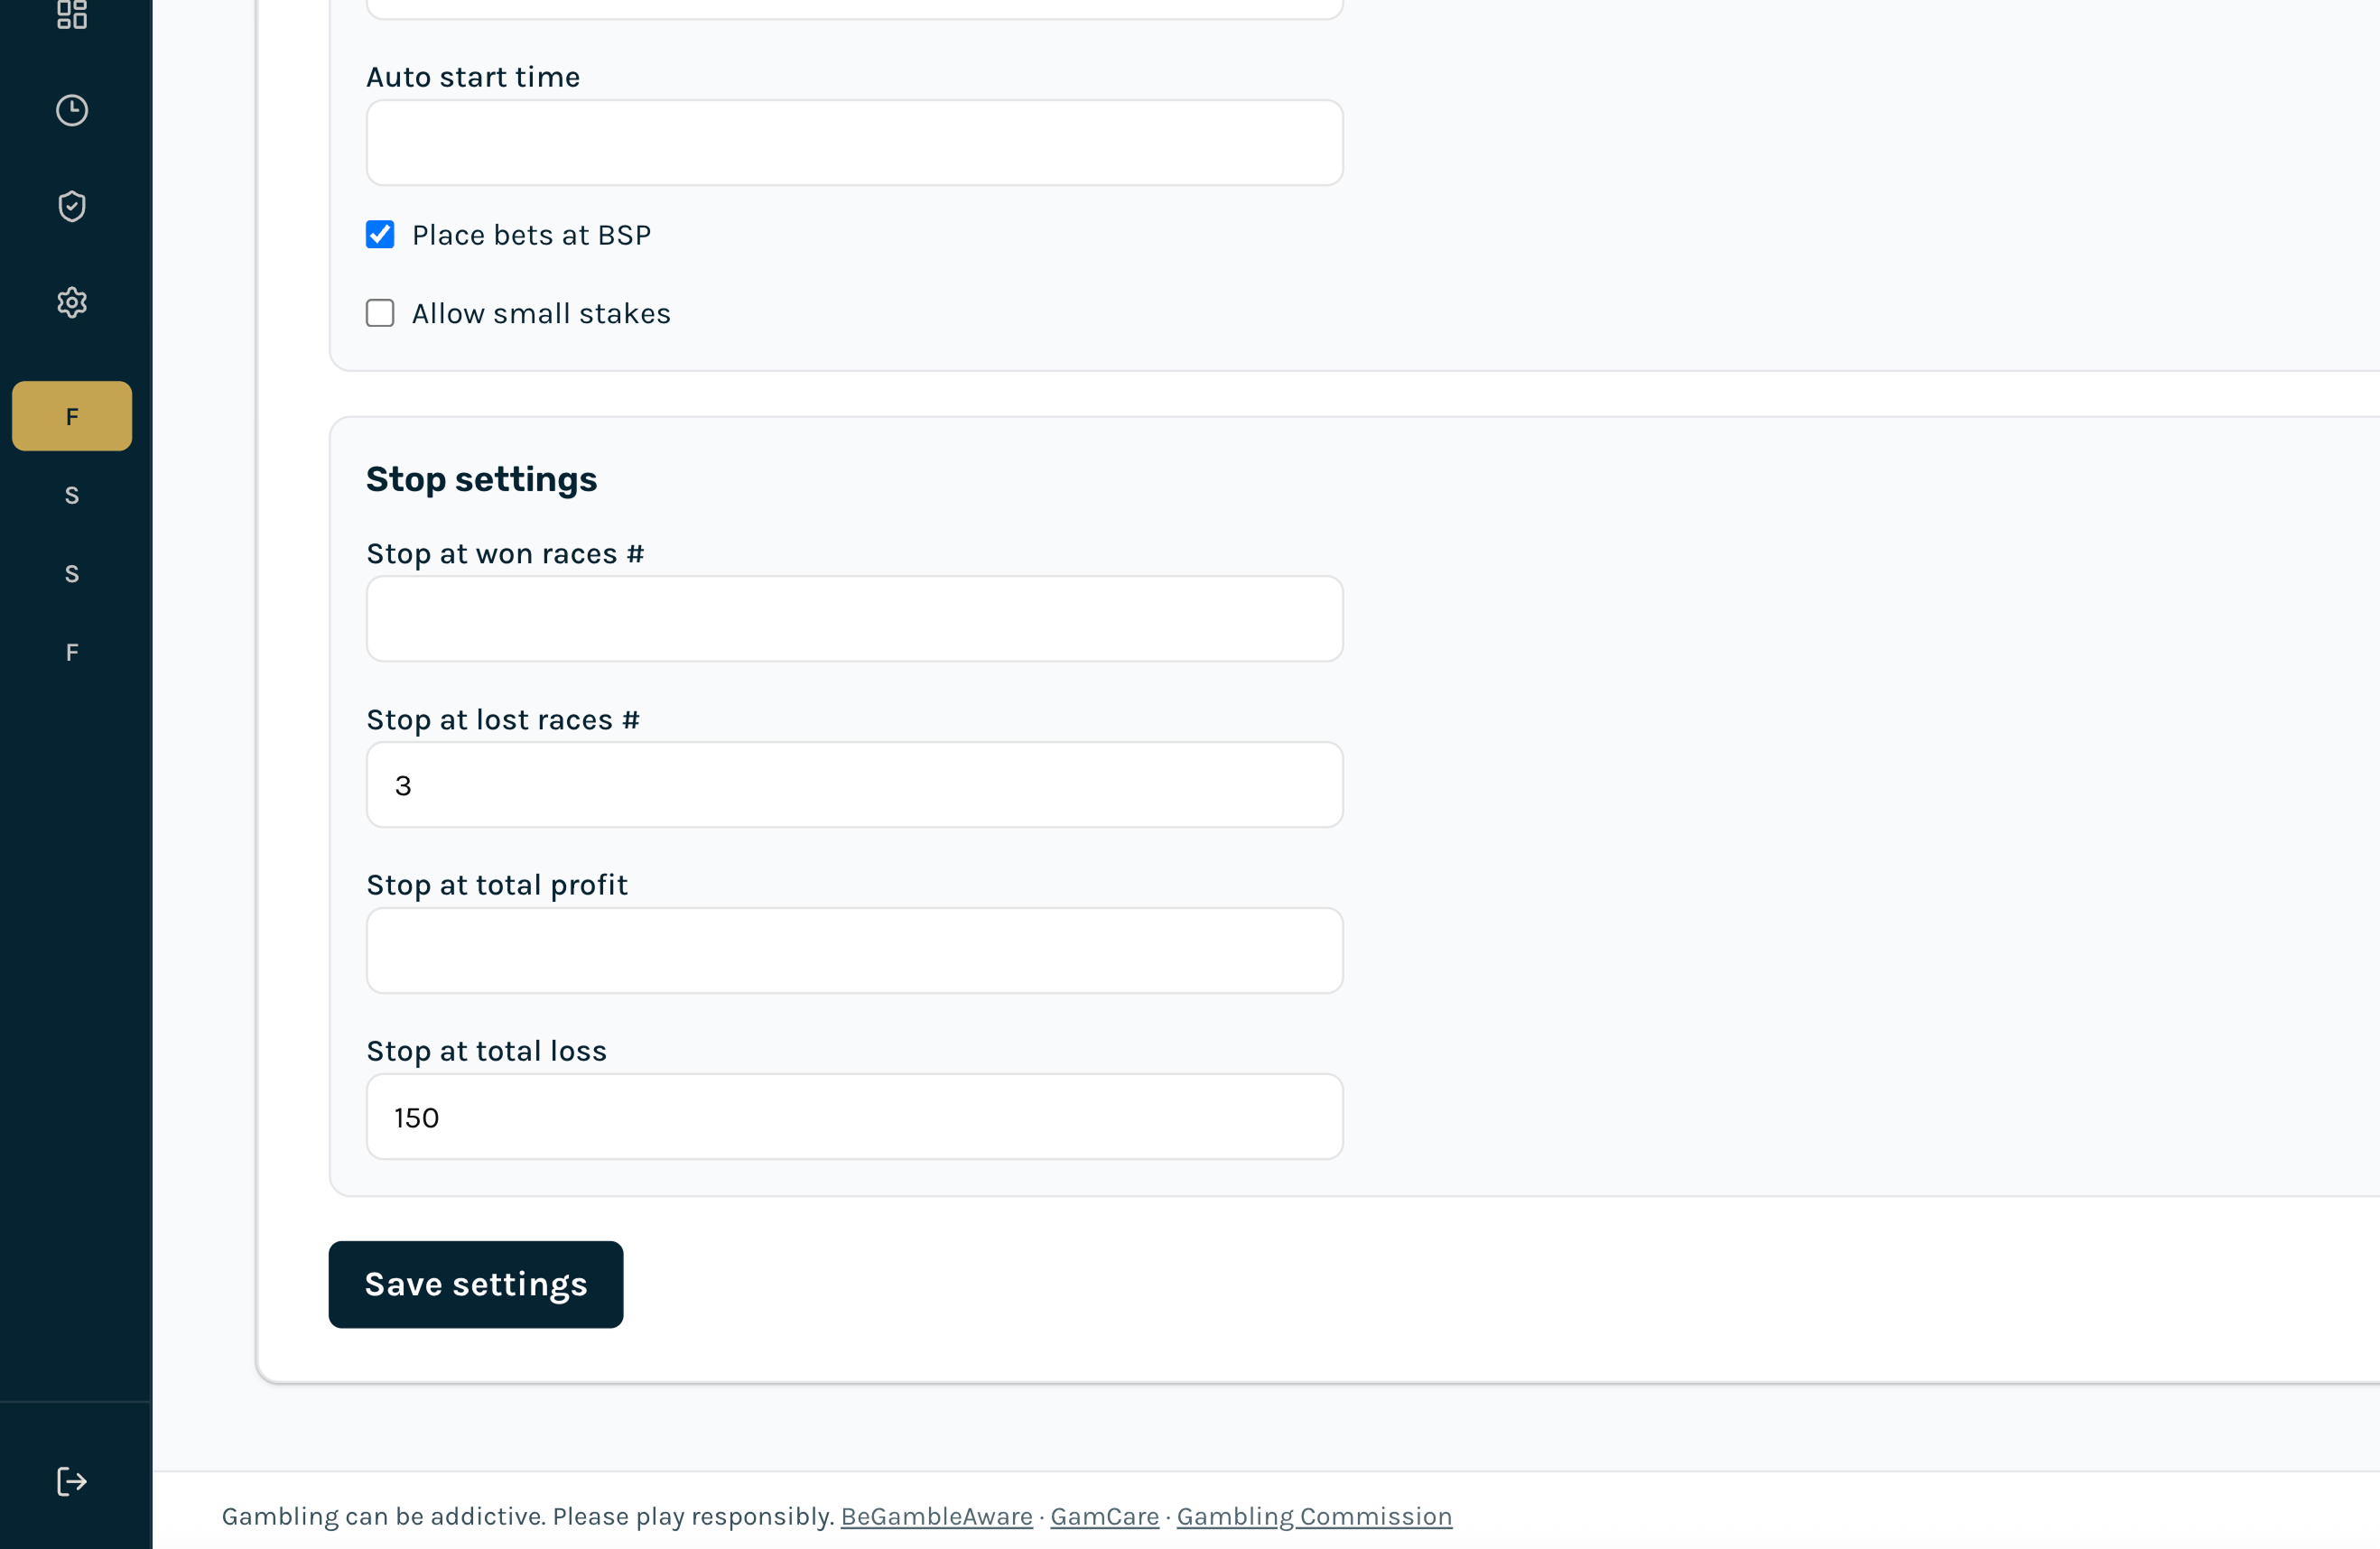Click the Stop settings heading
Image resolution: width=2380 pixels, height=1549 pixels.
pos(482,480)
